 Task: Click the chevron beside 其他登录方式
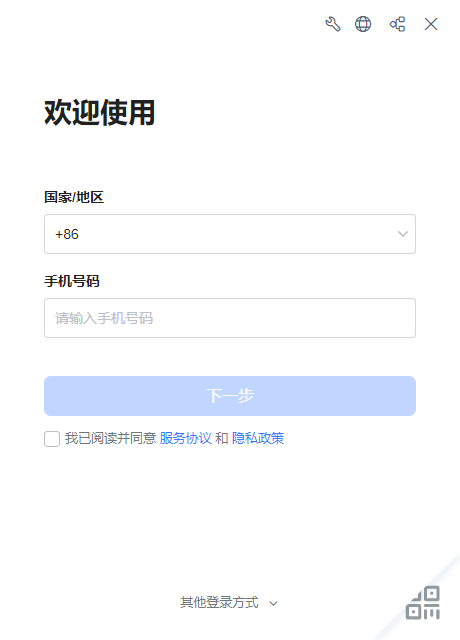pos(273,603)
